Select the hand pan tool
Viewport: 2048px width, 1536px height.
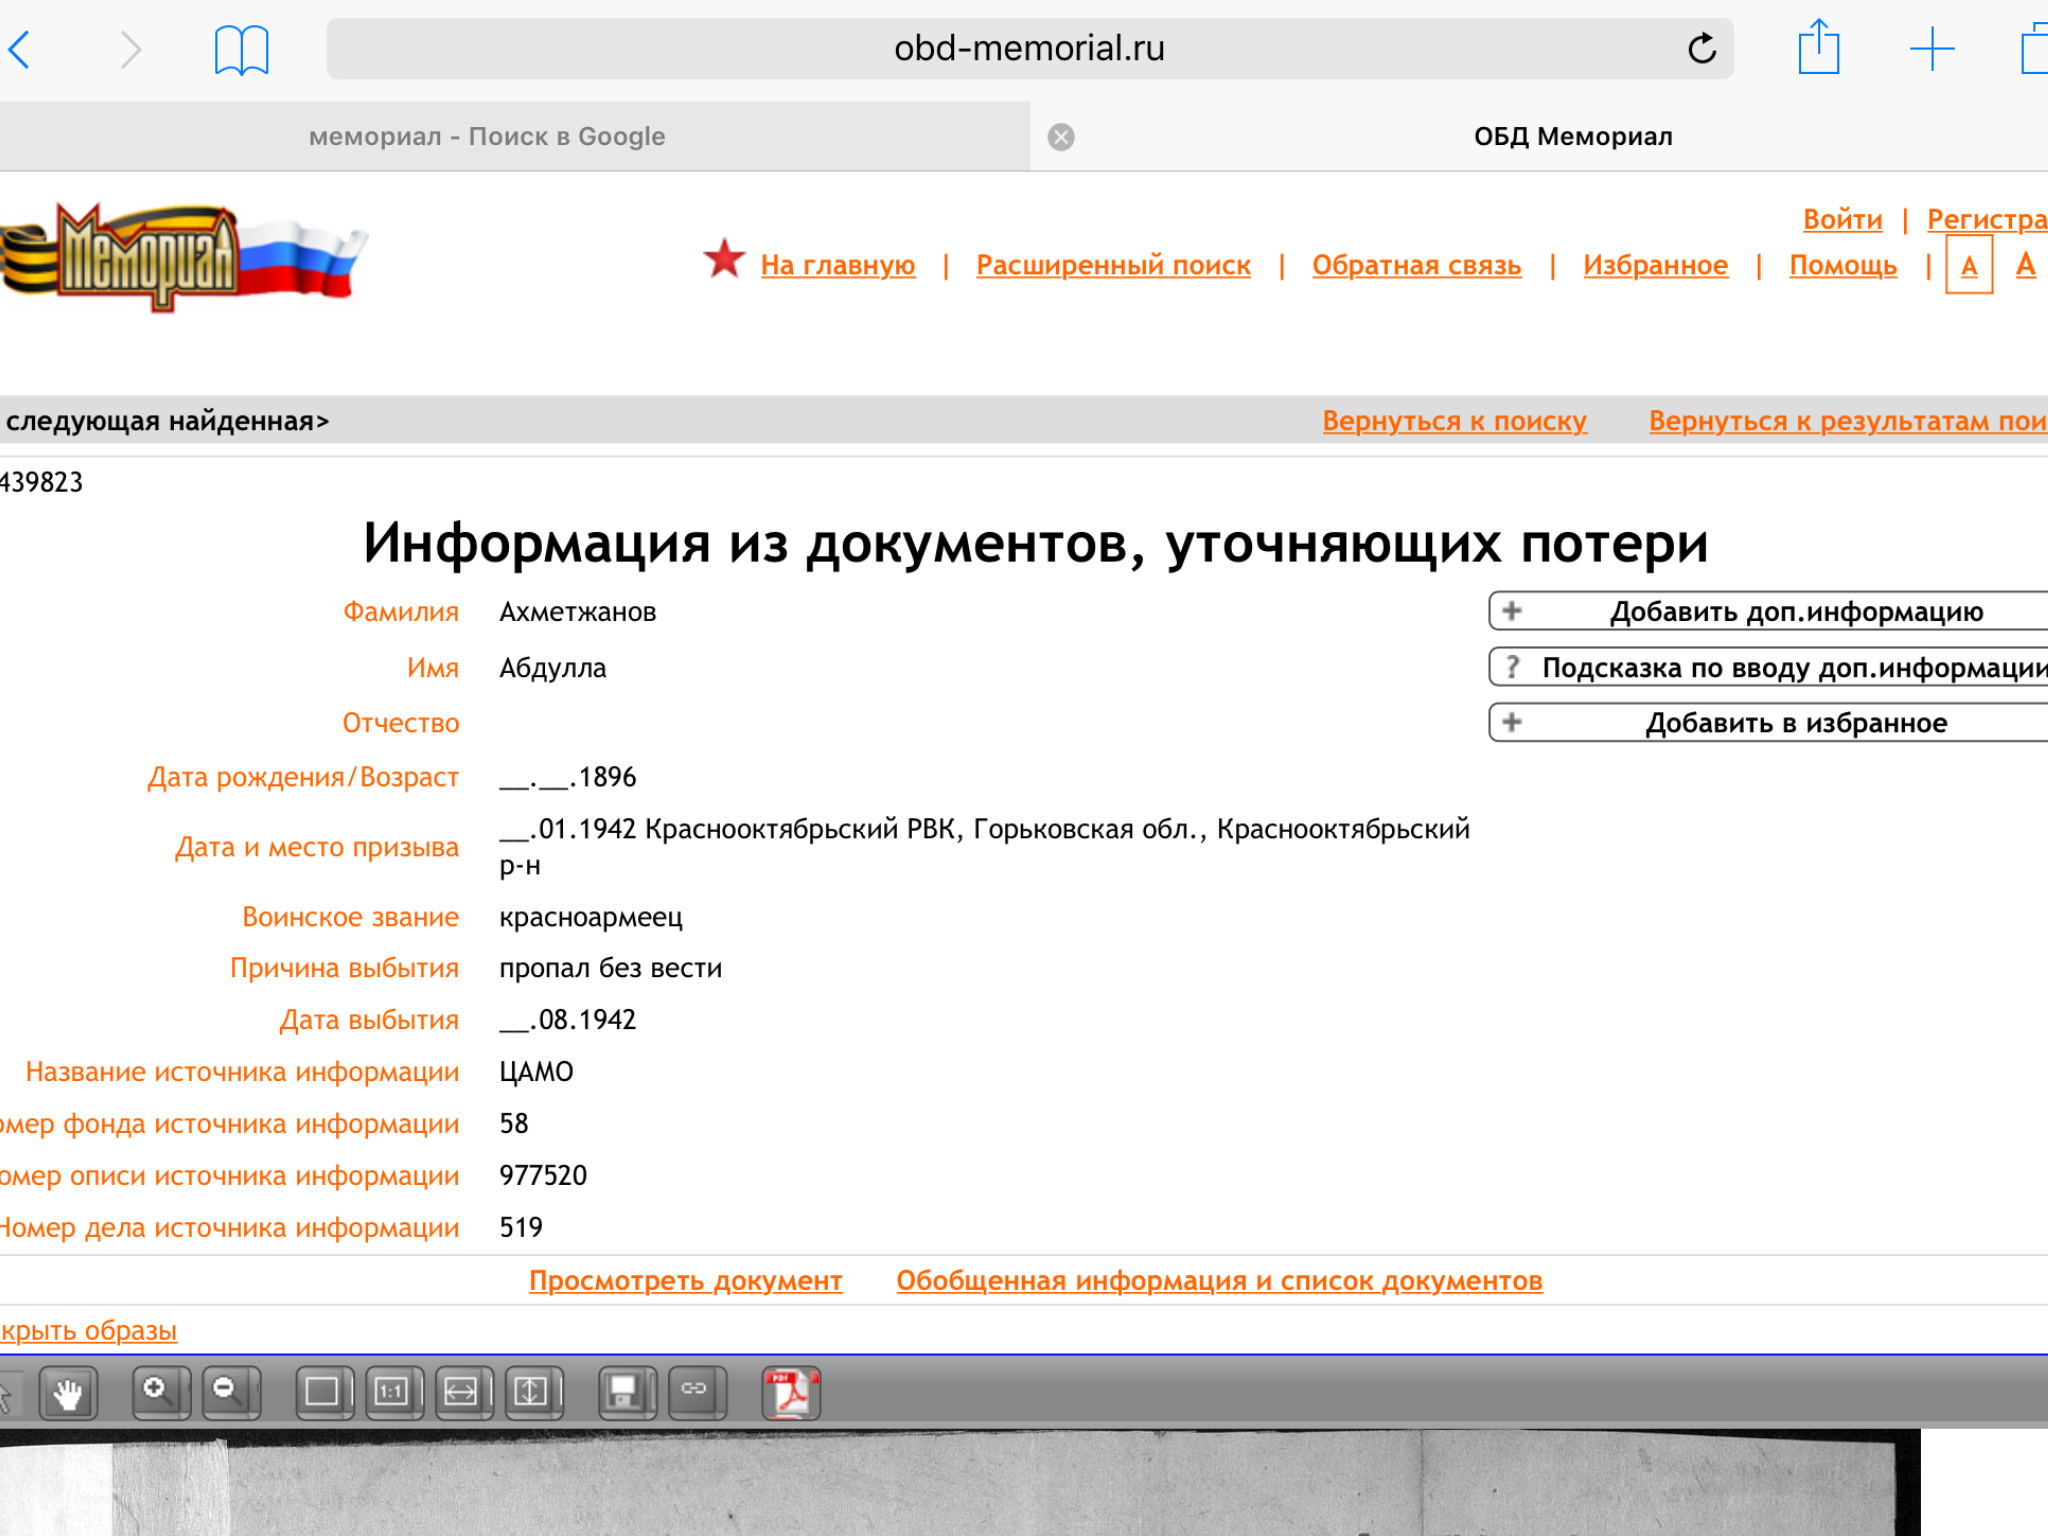coord(68,1393)
